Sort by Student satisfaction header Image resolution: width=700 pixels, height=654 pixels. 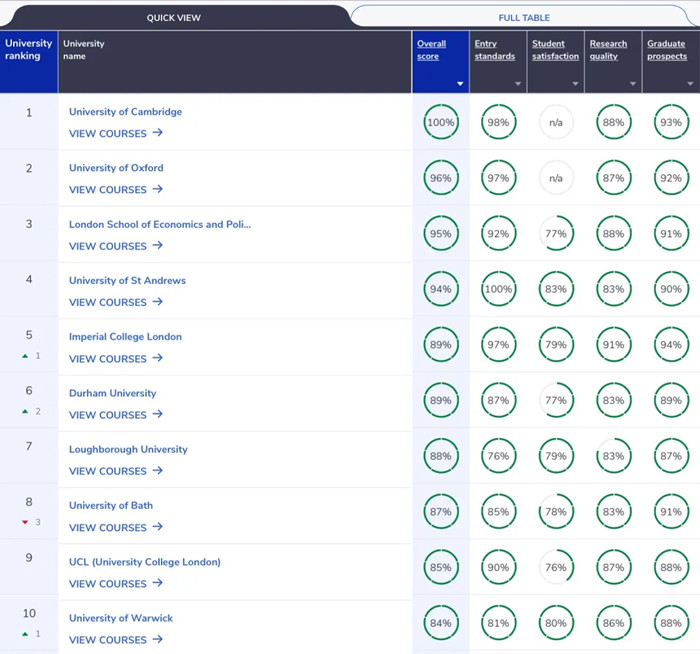click(x=555, y=50)
